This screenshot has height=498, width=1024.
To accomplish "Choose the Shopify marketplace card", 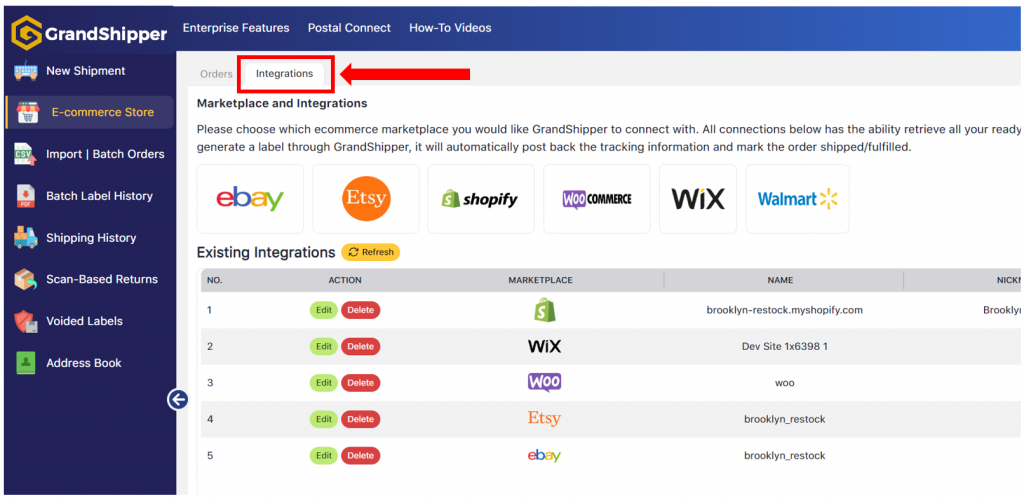I will tap(481, 198).
